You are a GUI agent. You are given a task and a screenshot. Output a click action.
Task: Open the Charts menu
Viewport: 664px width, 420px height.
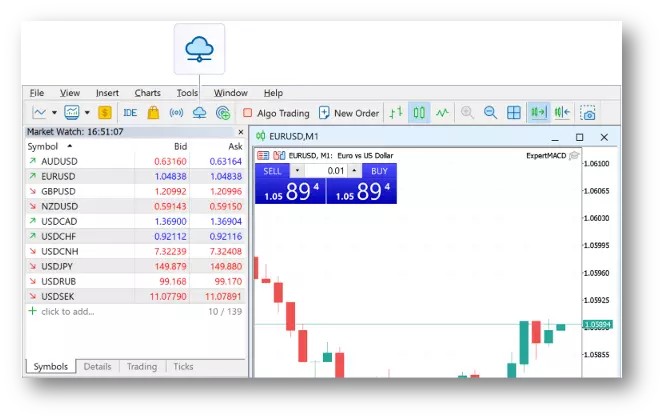pyautogui.click(x=147, y=93)
